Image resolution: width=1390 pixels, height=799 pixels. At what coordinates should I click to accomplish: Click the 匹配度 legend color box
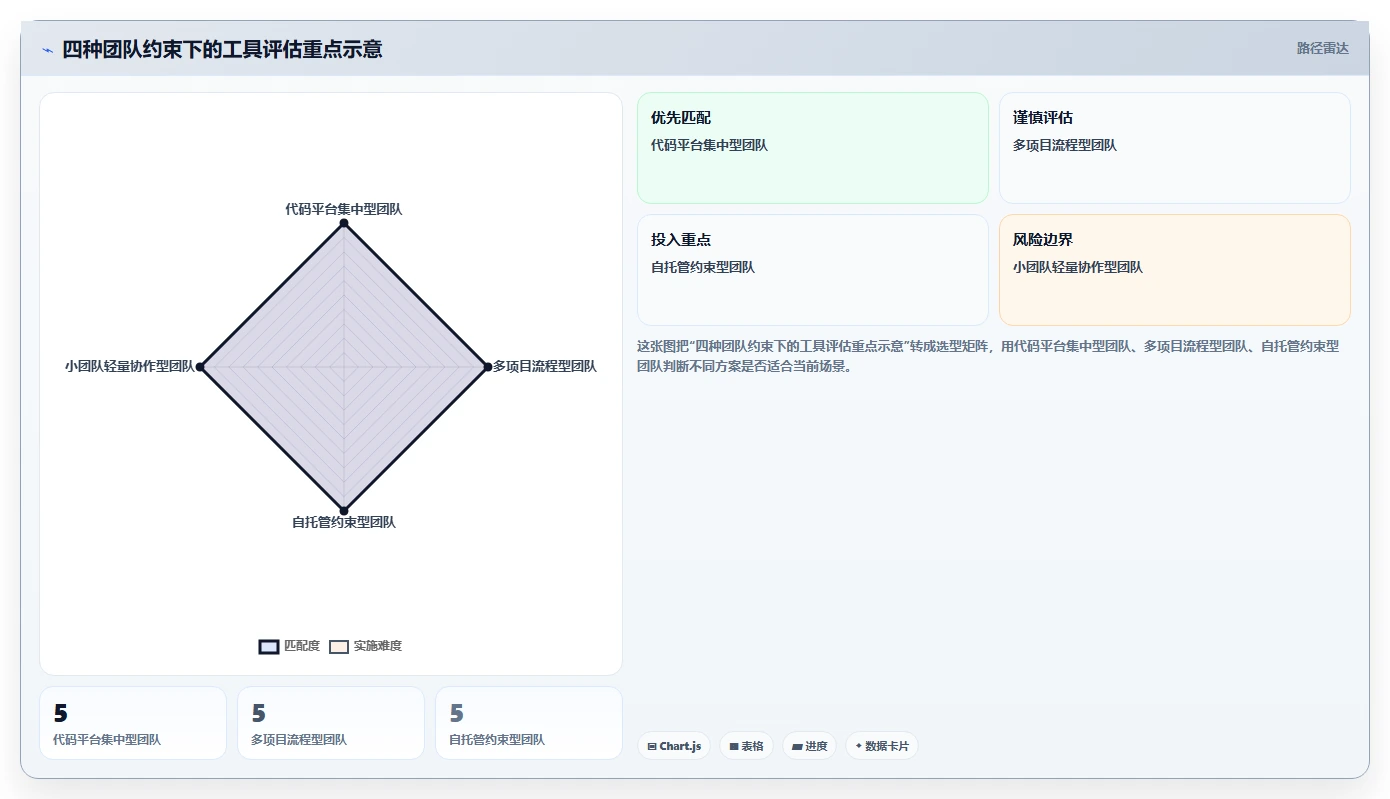click(x=268, y=646)
